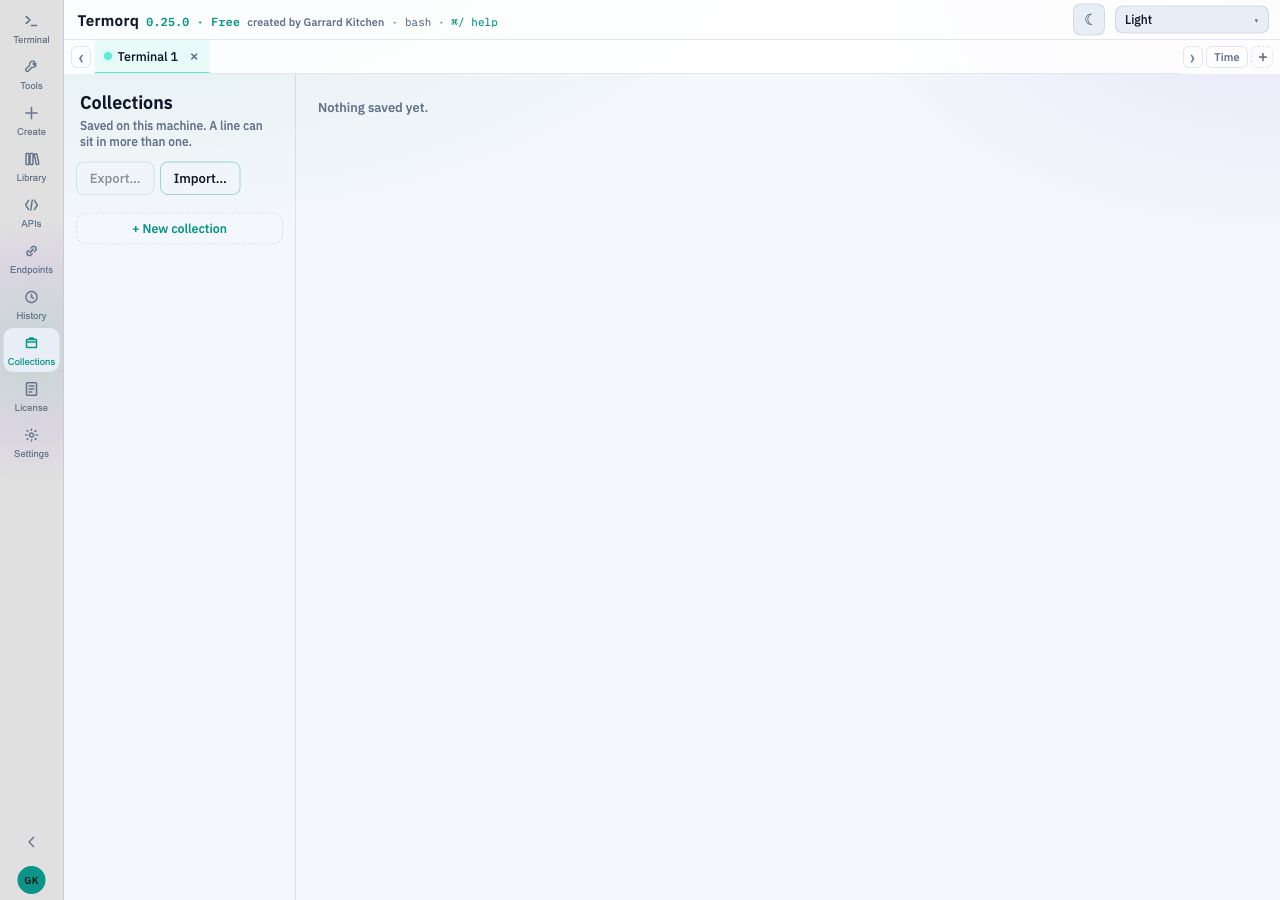Add a new terminal tab with plus
This screenshot has width=1280, height=900.
[x=1263, y=57]
